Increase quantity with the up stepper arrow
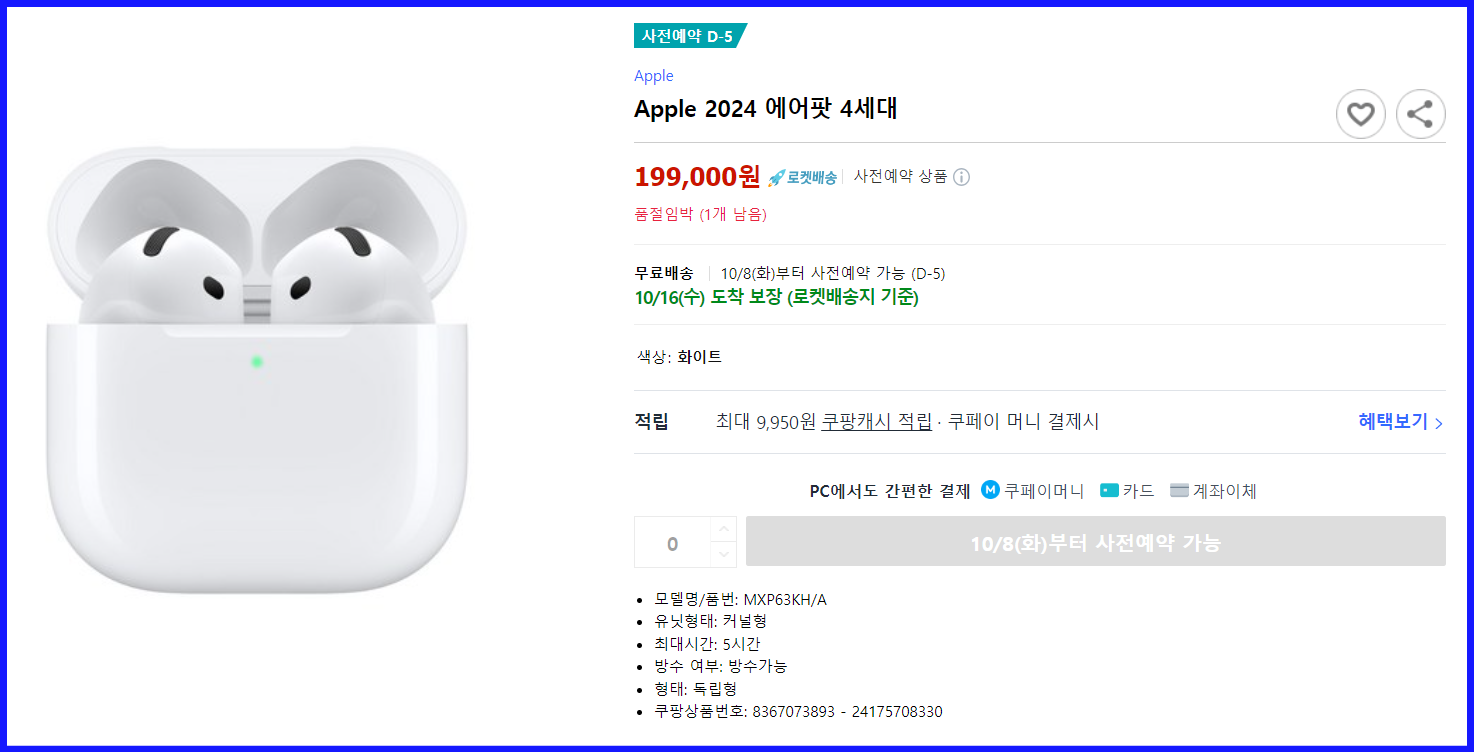This screenshot has width=1474, height=752. pyautogui.click(x=723, y=527)
